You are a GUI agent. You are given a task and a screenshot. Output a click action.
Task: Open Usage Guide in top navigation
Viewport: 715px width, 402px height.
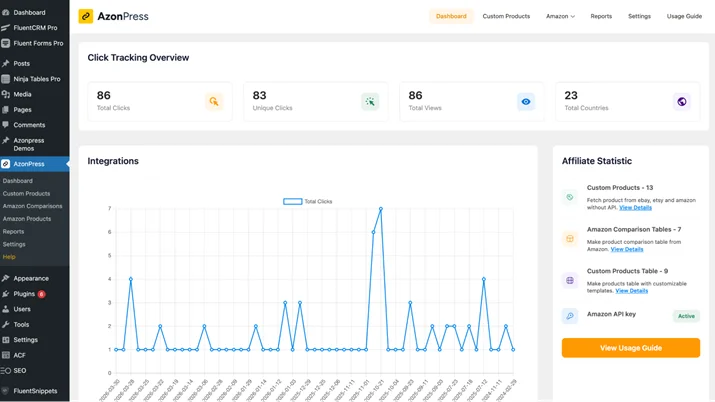coord(684,16)
